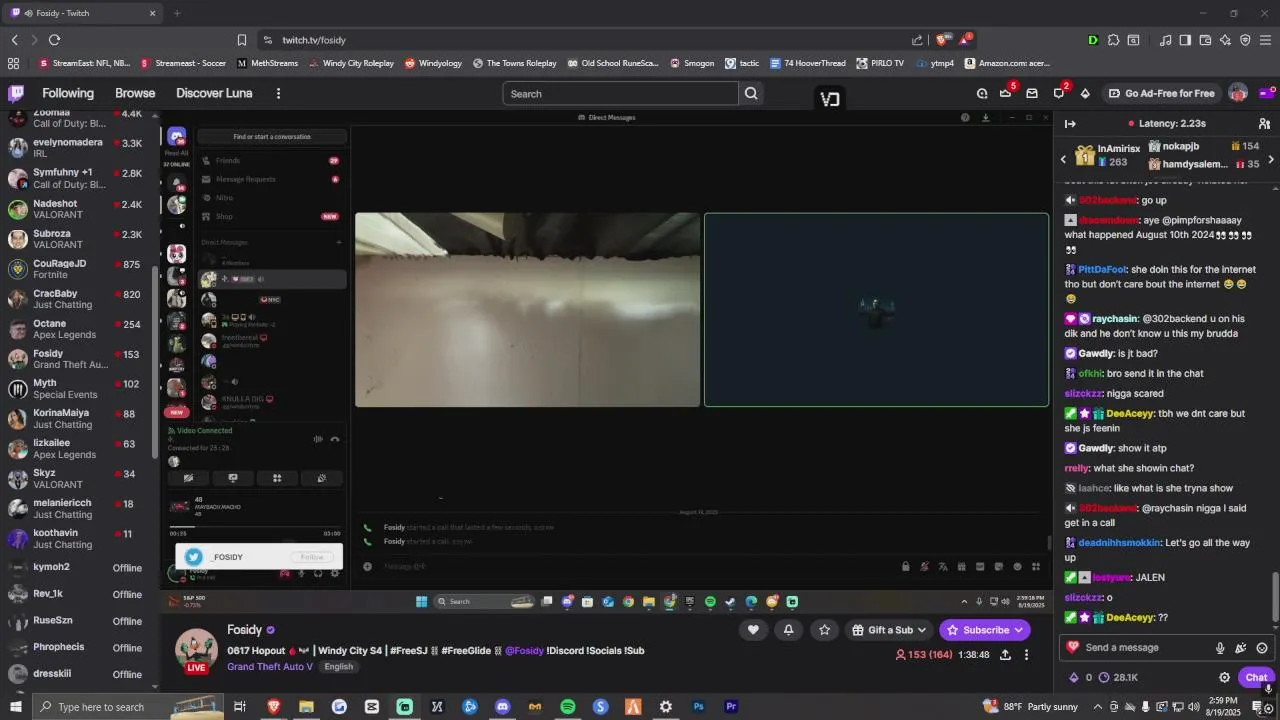The height and width of the screenshot is (720, 1280).
Task: Open the Brave browser hamburger menu
Action: point(1265,40)
